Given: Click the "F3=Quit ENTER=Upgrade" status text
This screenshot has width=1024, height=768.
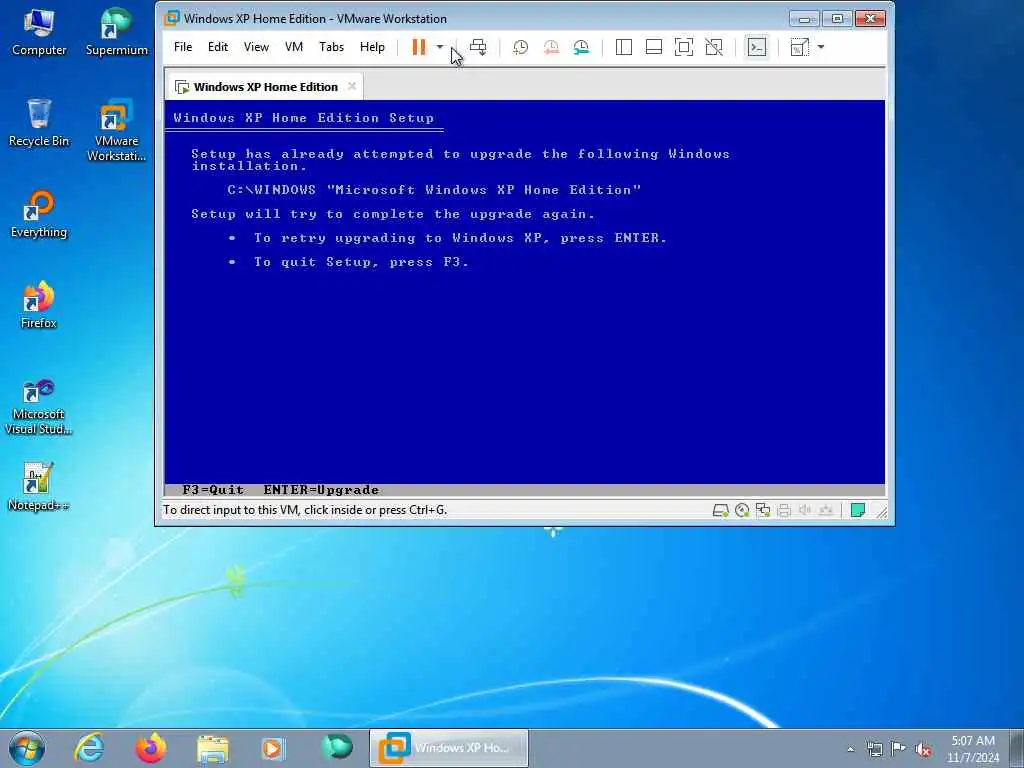Looking at the screenshot, I should click(281, 490).
